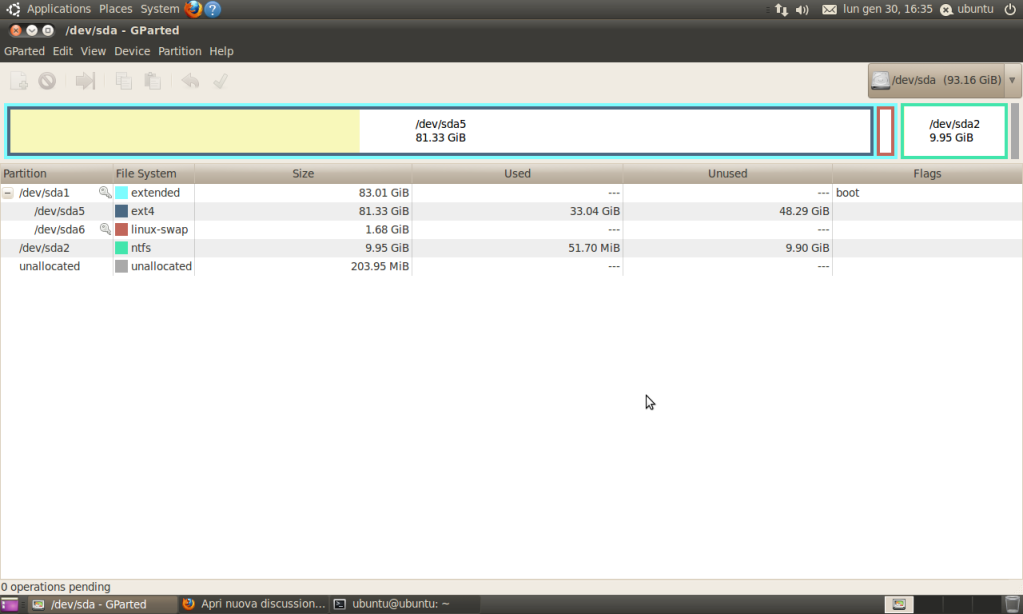Click the Unused column header
The width and height of the screenshot is (1023, 614).
(727, 174)
